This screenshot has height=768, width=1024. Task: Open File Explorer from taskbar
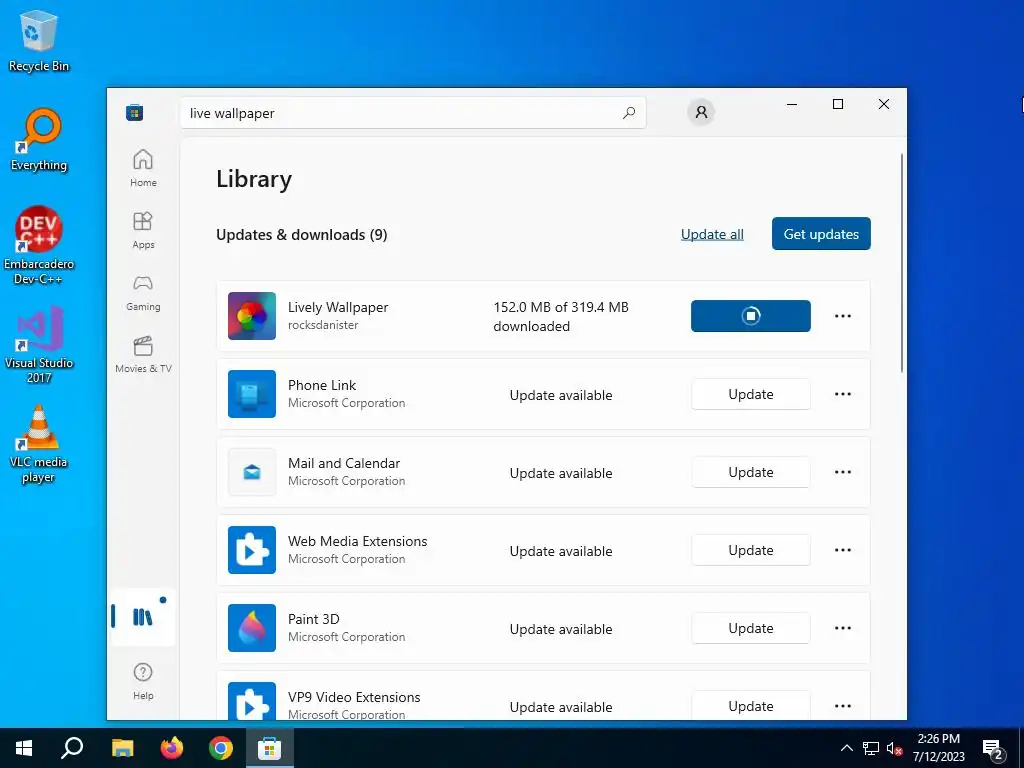pos(122,748)
